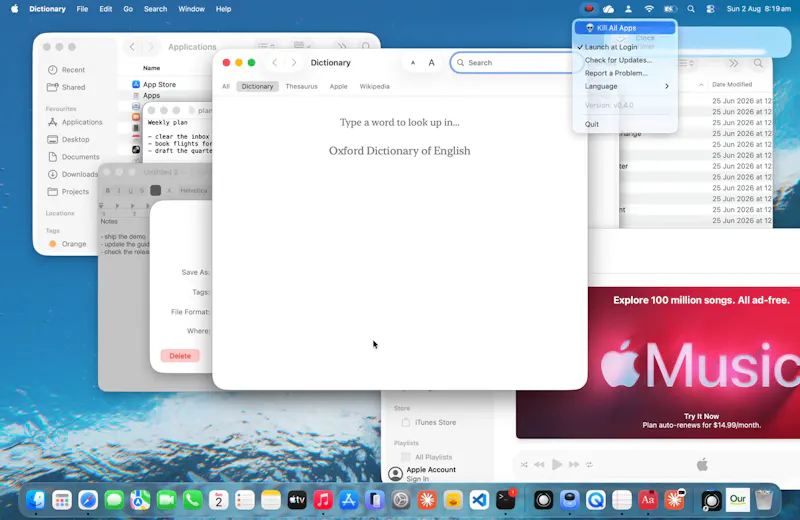Skip to previous track in Music
Screen dimensions: 800x520
[x=539, y=464]
